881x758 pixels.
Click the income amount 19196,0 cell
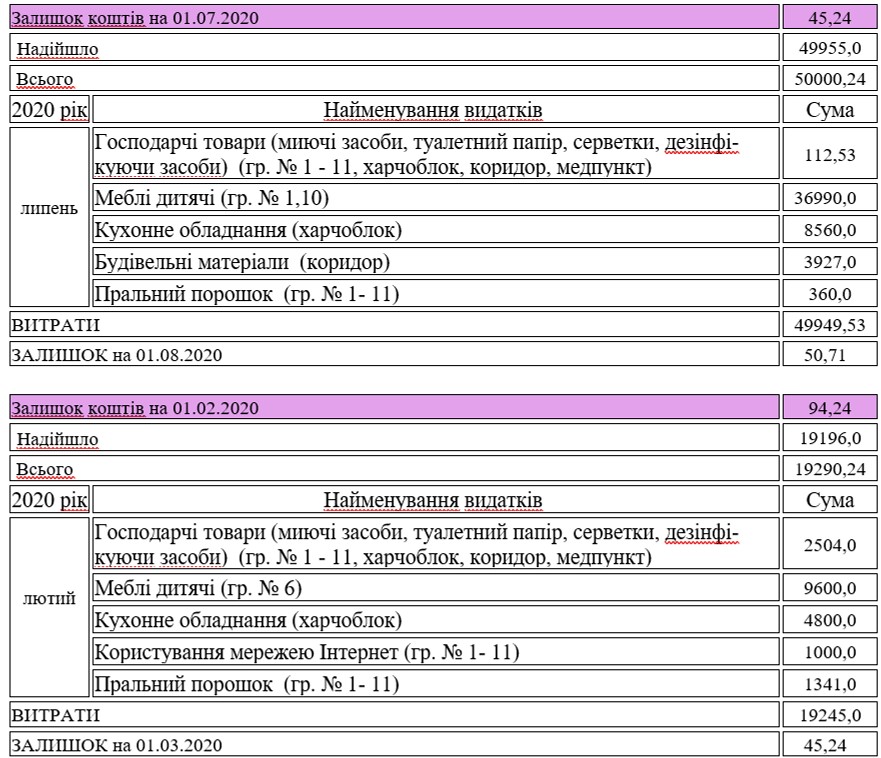click(x=829, y=438)
